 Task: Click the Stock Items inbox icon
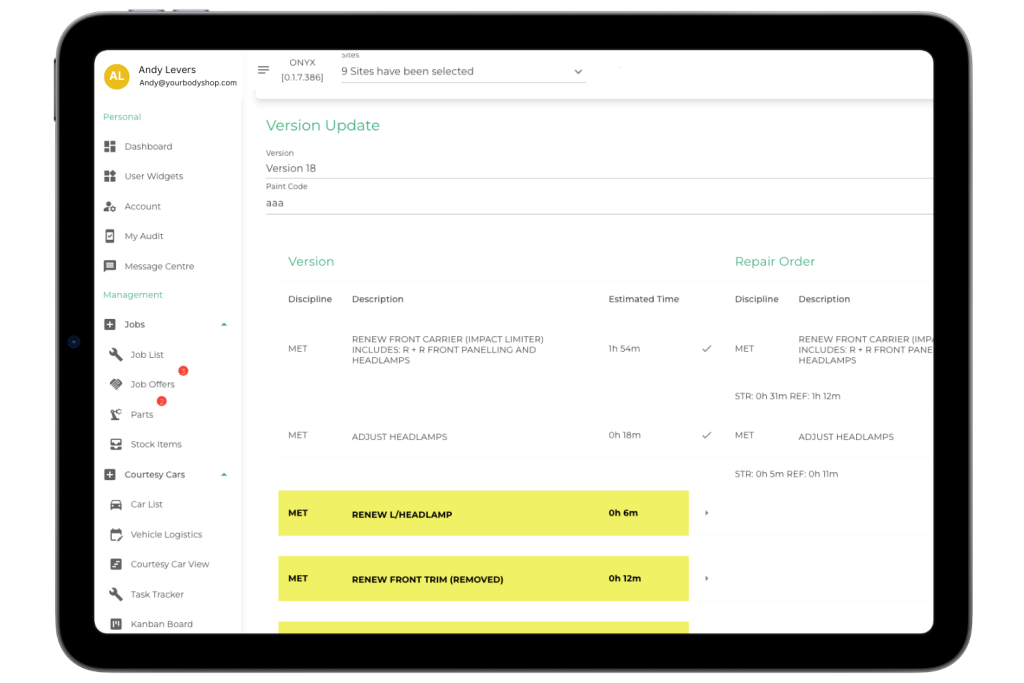pos(116,445)
